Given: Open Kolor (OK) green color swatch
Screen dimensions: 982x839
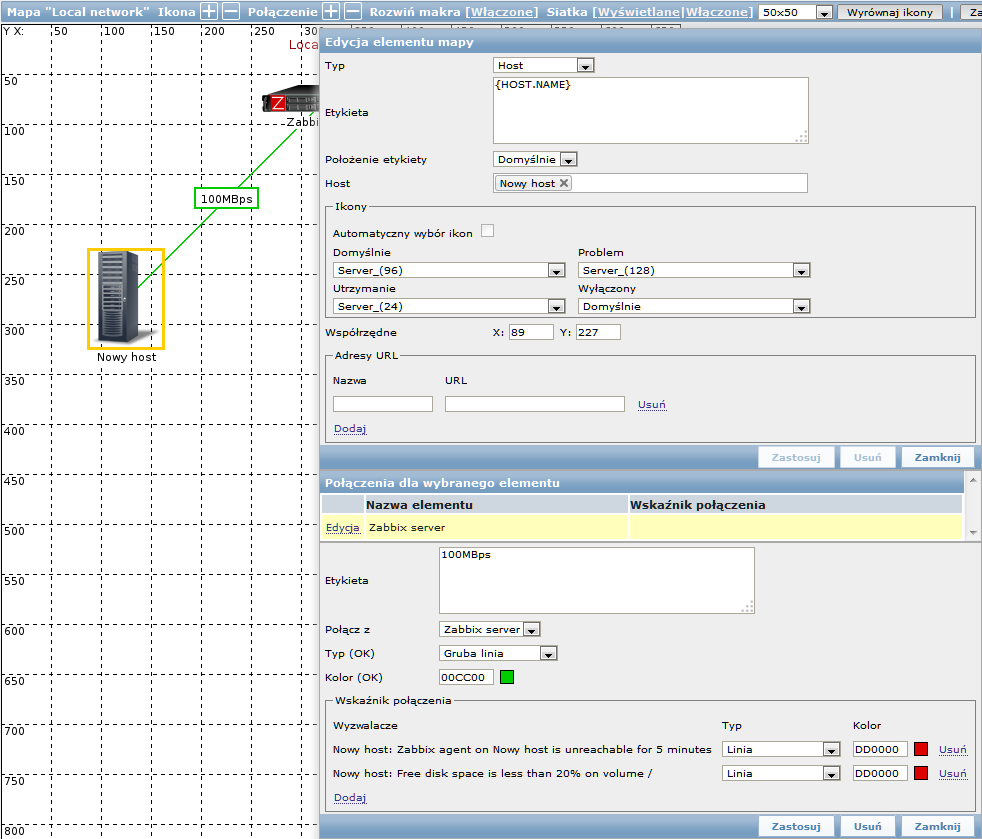Looking at the screenshot, I should pyautogui.click(x=507, y=677).
